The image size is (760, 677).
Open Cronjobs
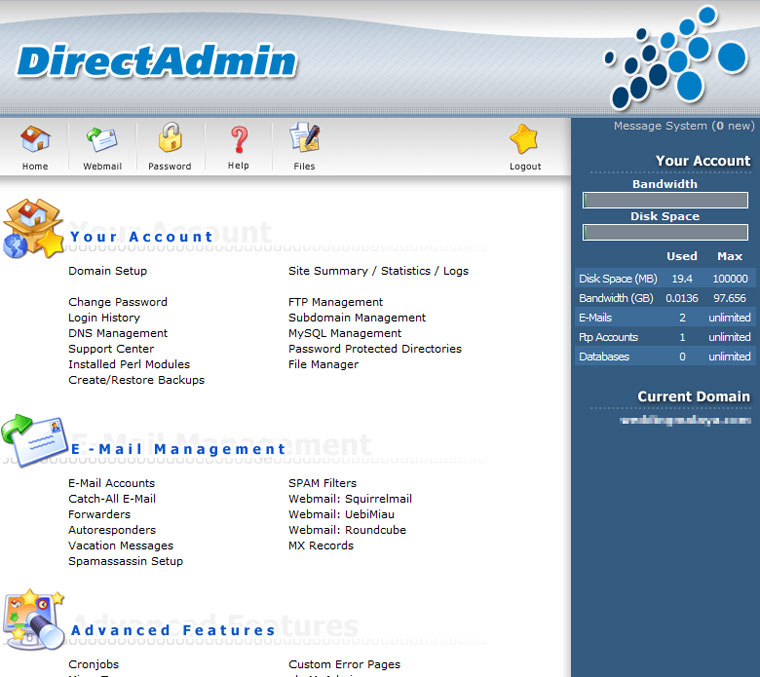tap(94, 664)
